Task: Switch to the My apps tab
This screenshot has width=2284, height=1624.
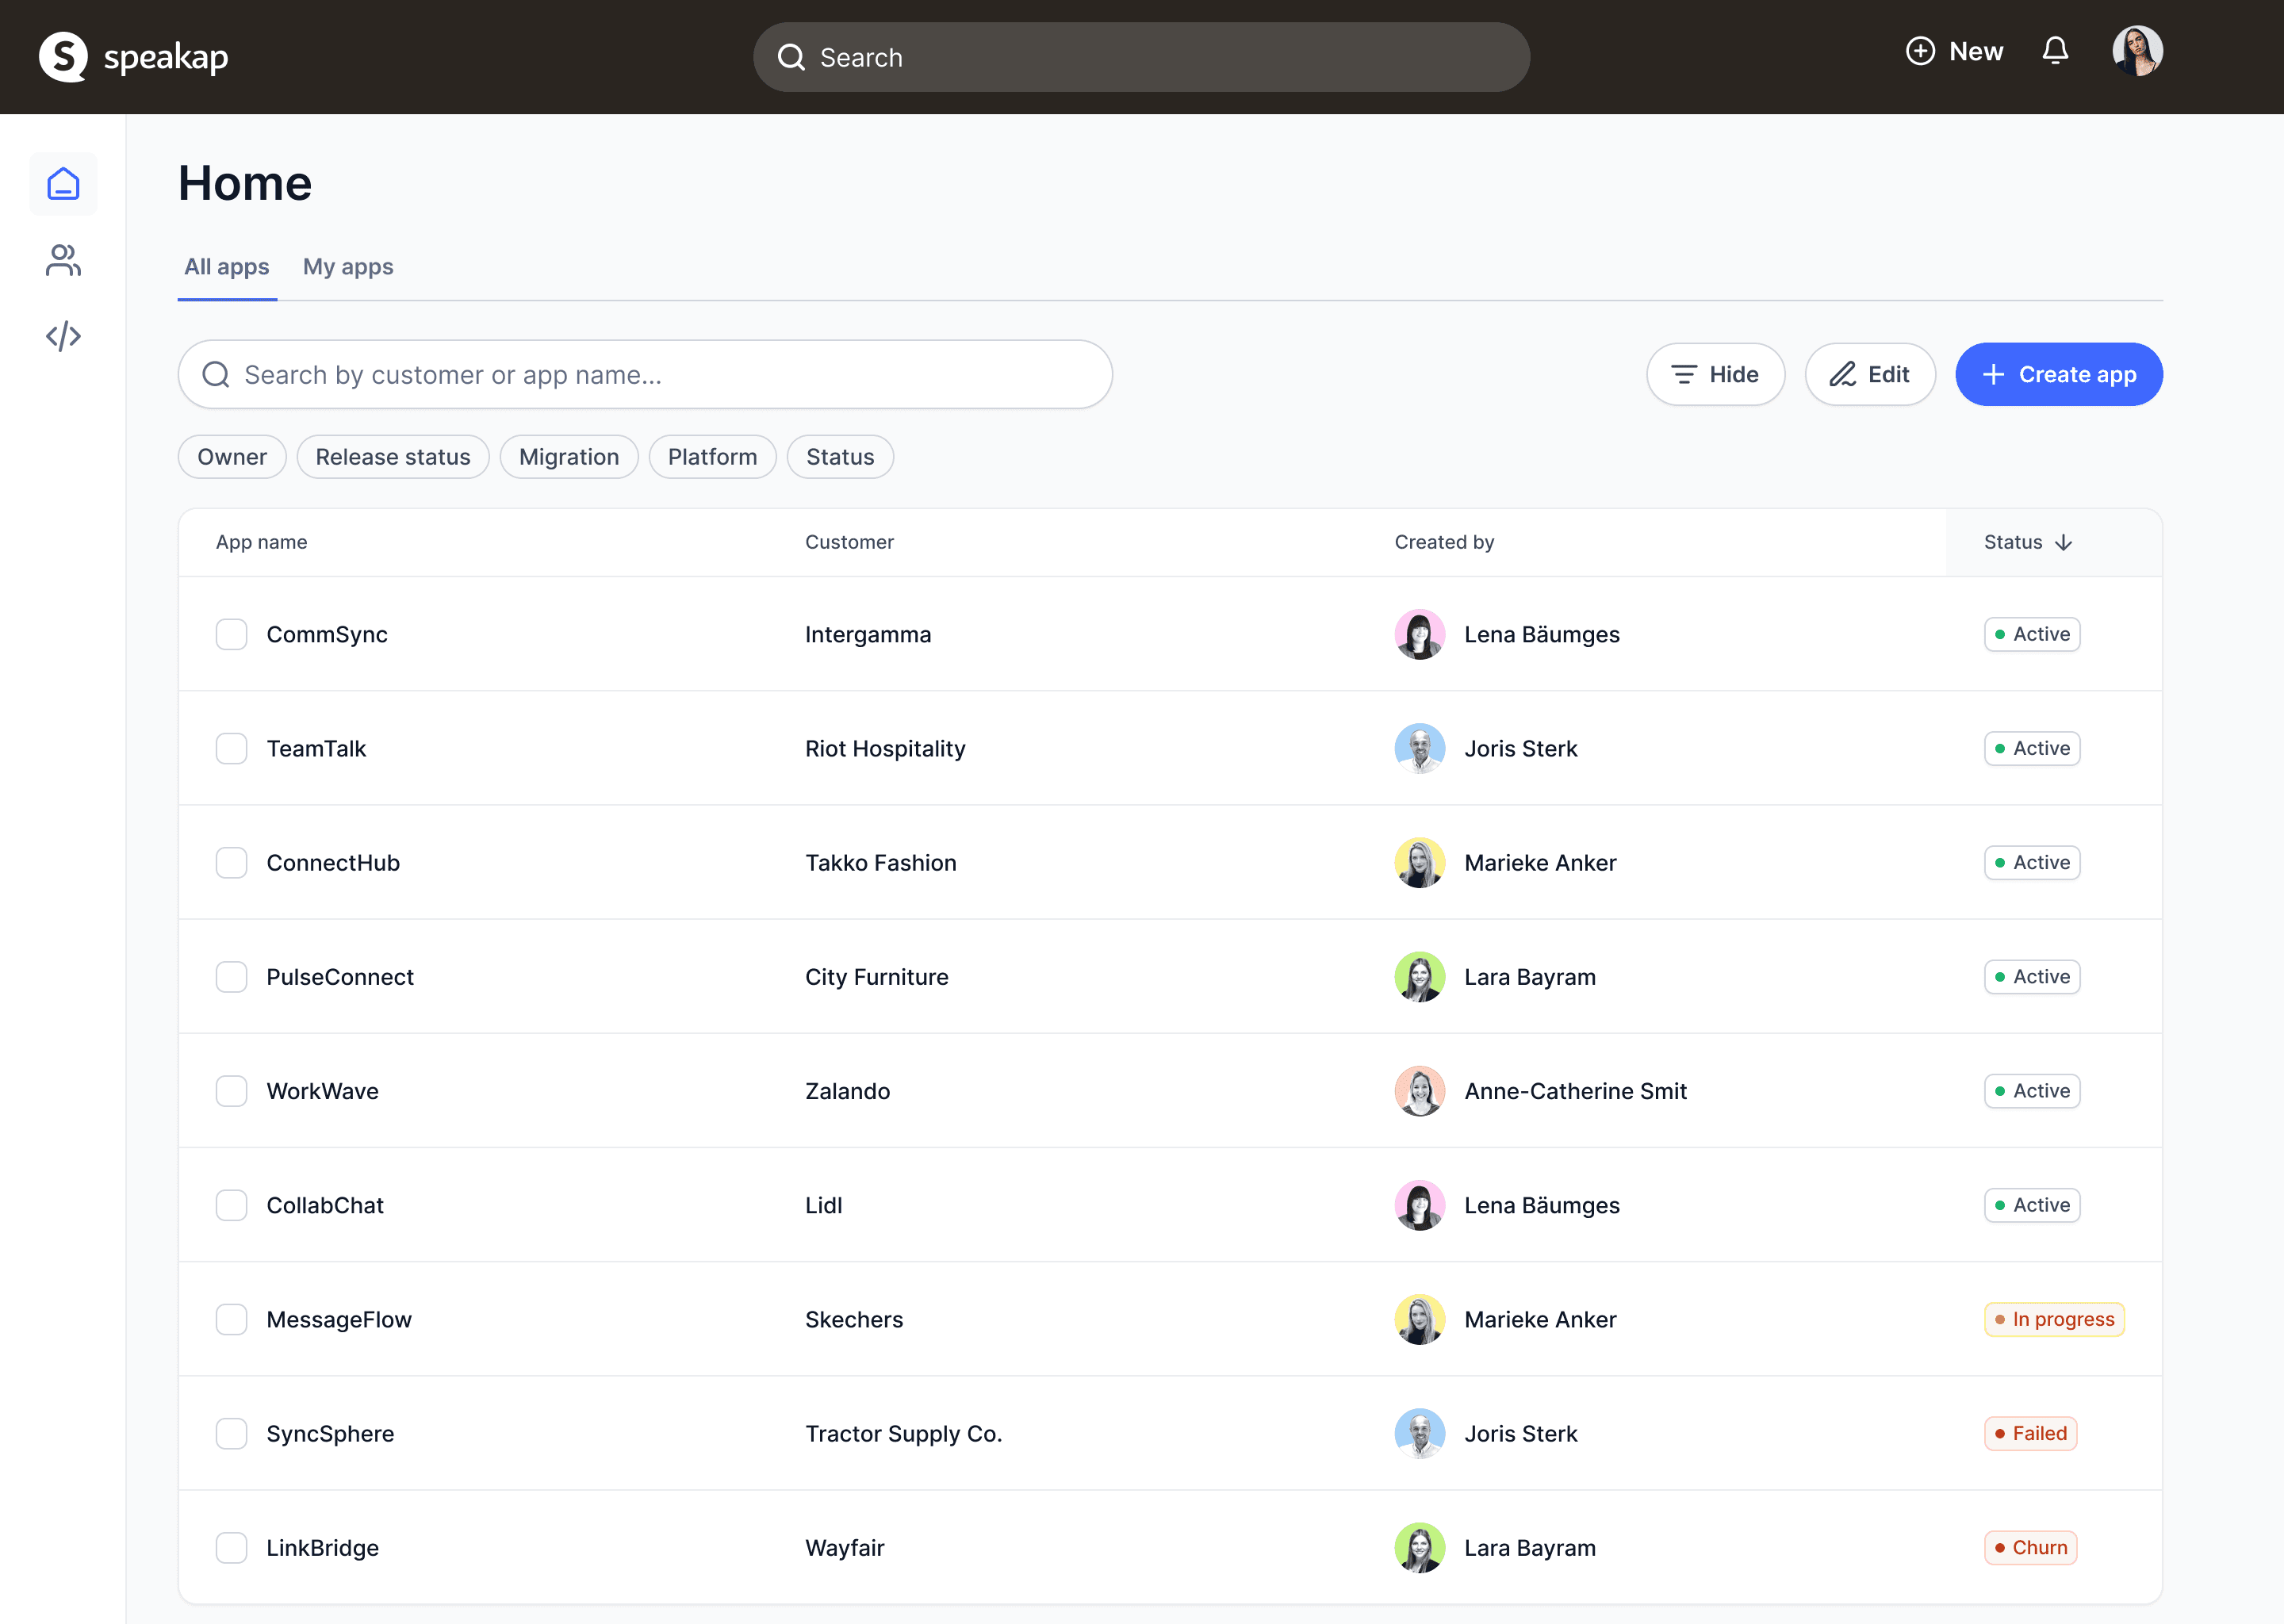Action: coord(348,267)
